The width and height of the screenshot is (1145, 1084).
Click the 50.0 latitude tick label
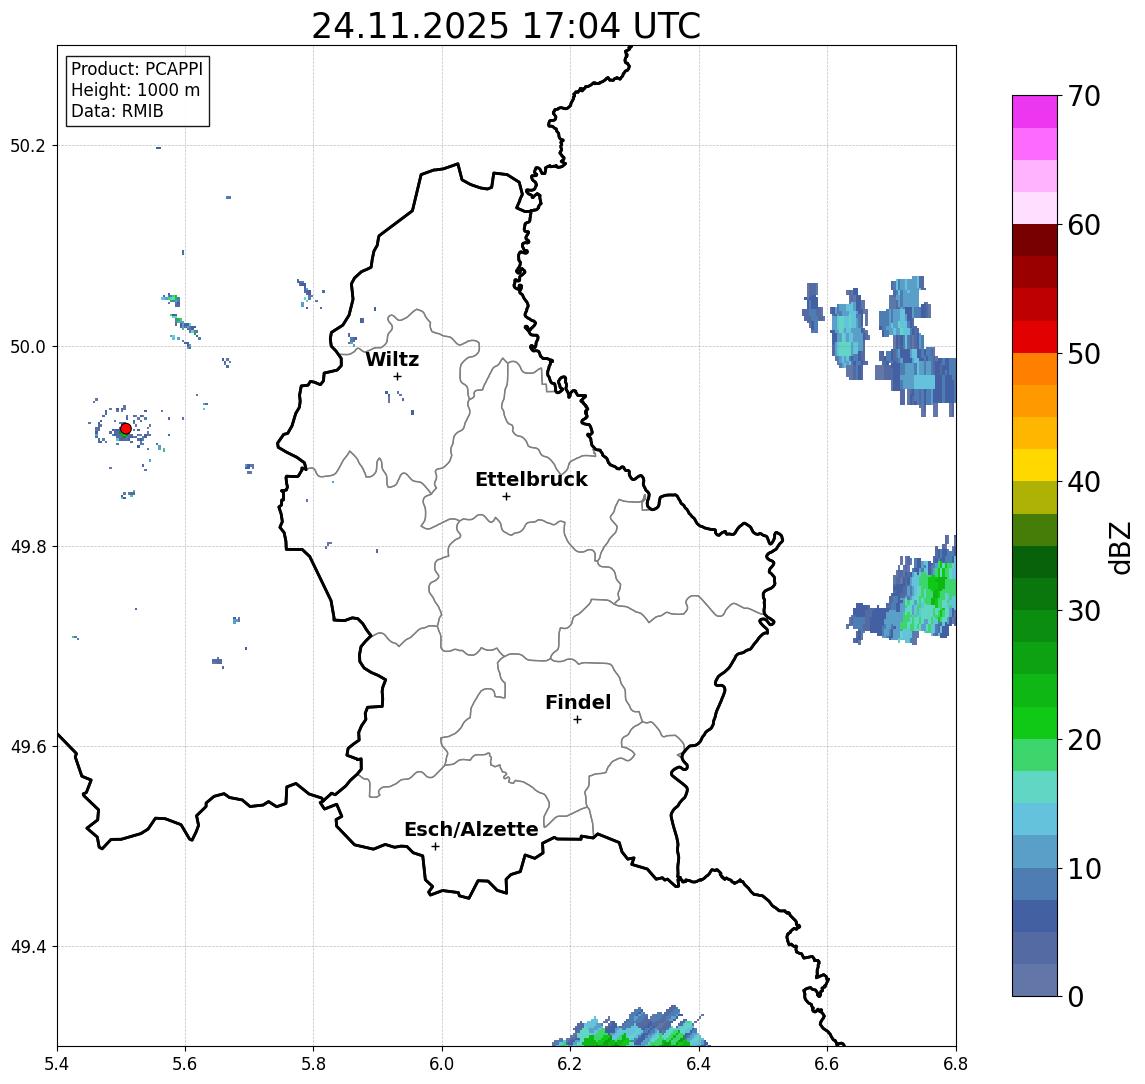(x=28, y=346)
